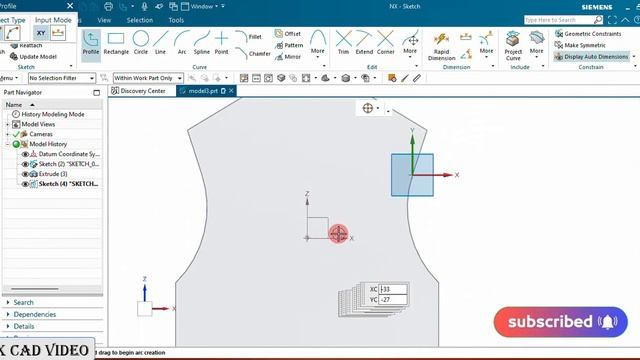The height and width of the screenshot is (360, 640).
Task: Open the Tools ribbon tab
Action: [x=176, y=20]
